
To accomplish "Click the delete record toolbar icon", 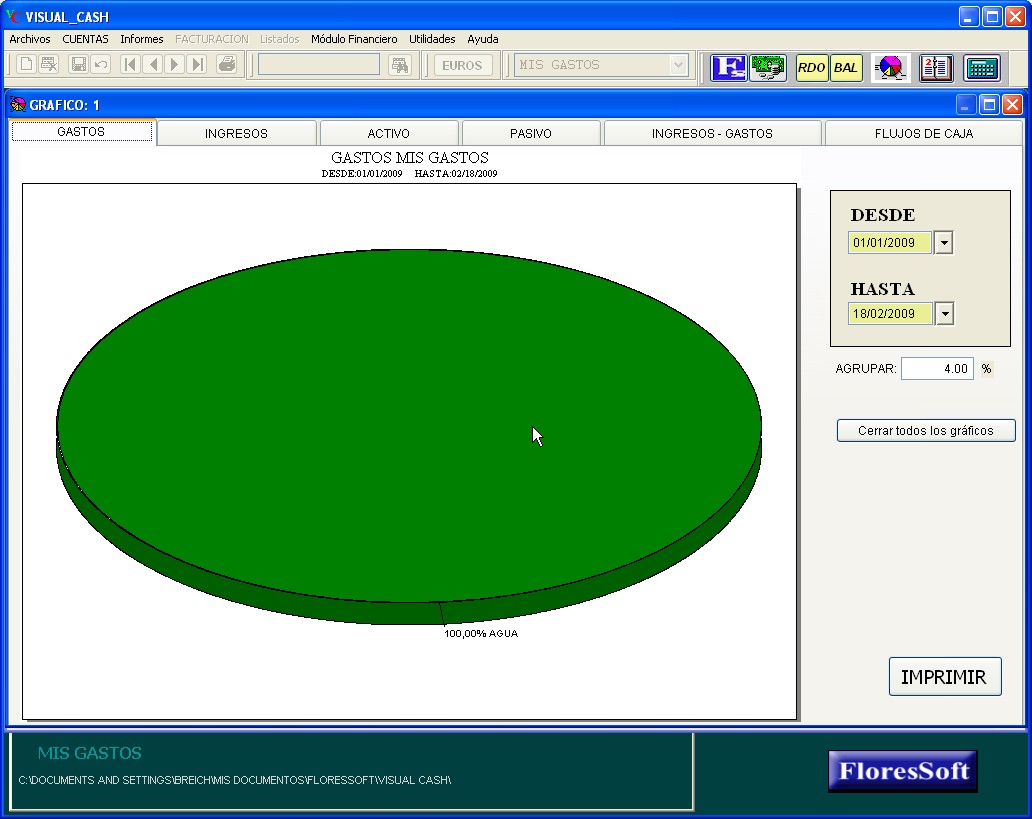I will coord(49,65).
